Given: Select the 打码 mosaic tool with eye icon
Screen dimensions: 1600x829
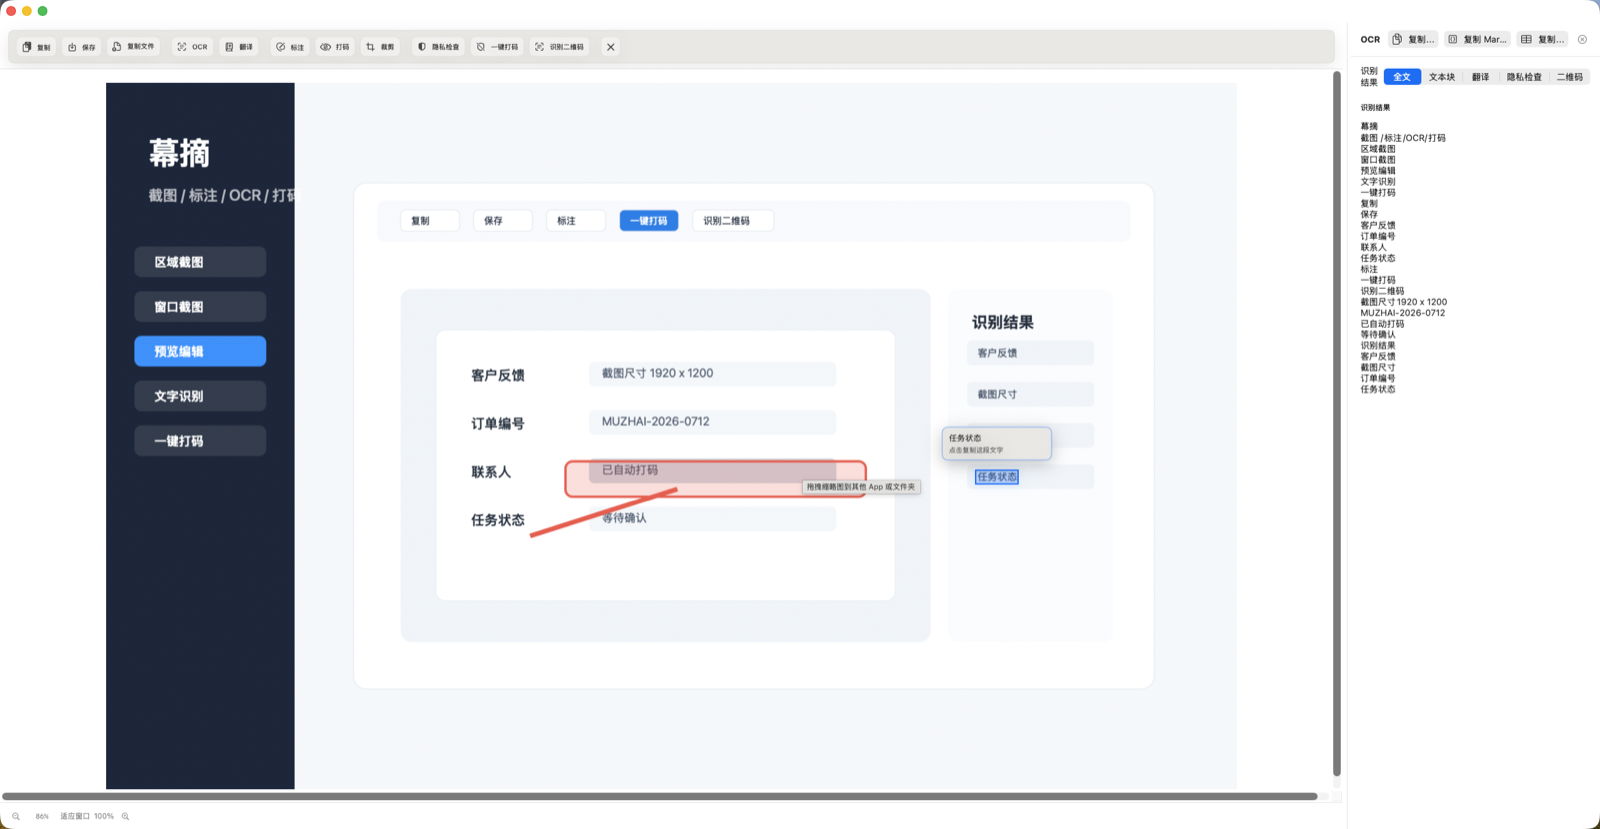Looking at the screenshot, I should (x=335, y=47).
